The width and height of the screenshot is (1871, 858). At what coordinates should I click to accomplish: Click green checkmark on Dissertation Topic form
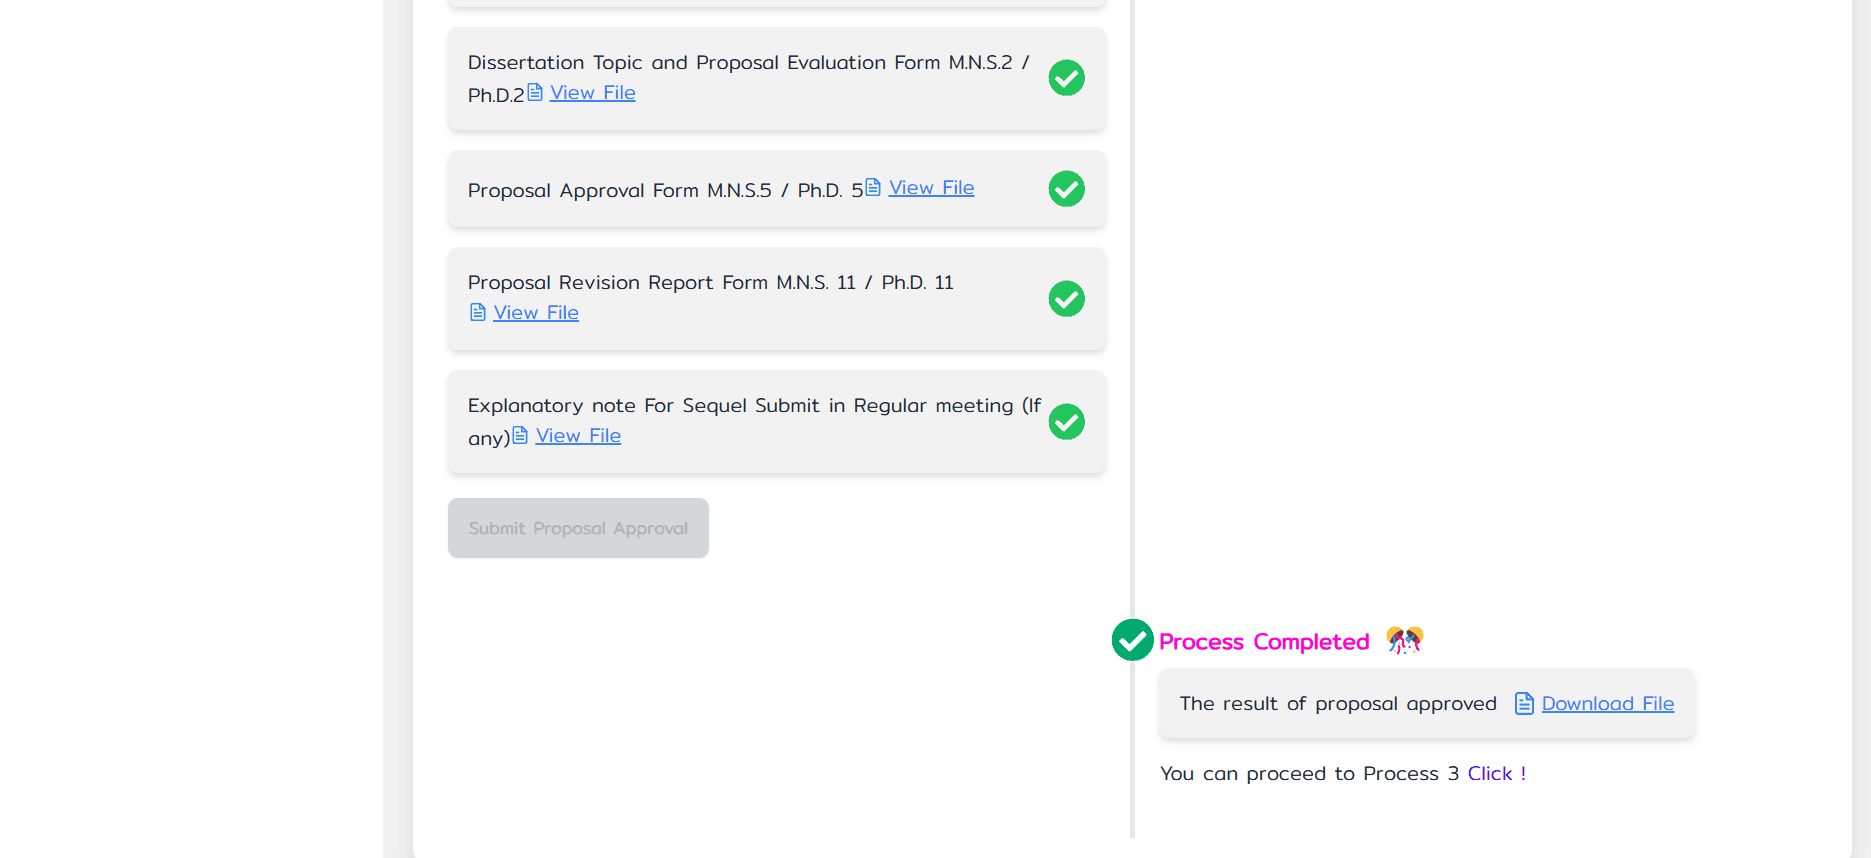(x=1066, y=78)
